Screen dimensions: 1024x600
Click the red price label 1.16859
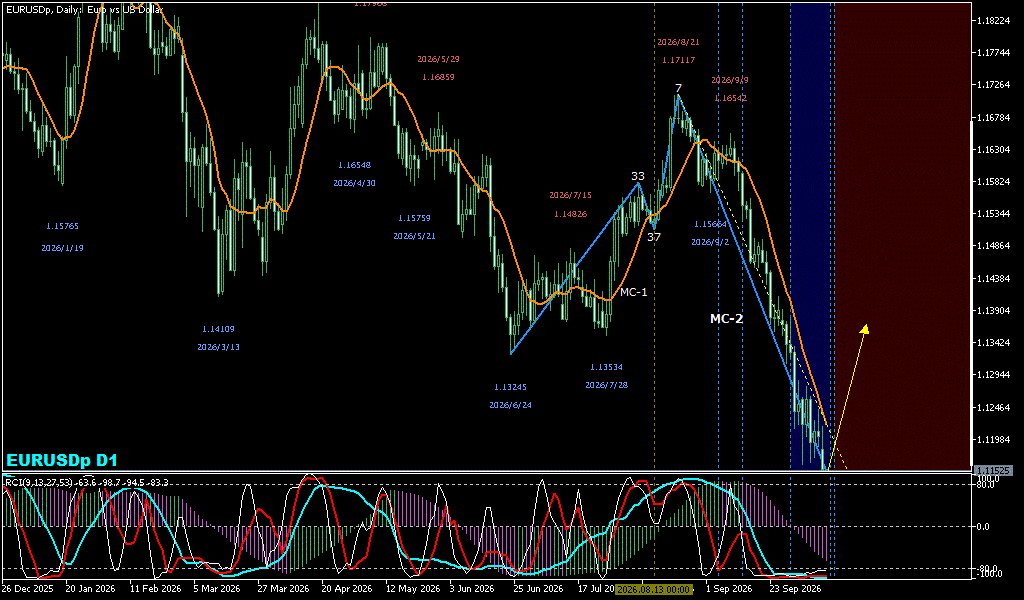438,76
